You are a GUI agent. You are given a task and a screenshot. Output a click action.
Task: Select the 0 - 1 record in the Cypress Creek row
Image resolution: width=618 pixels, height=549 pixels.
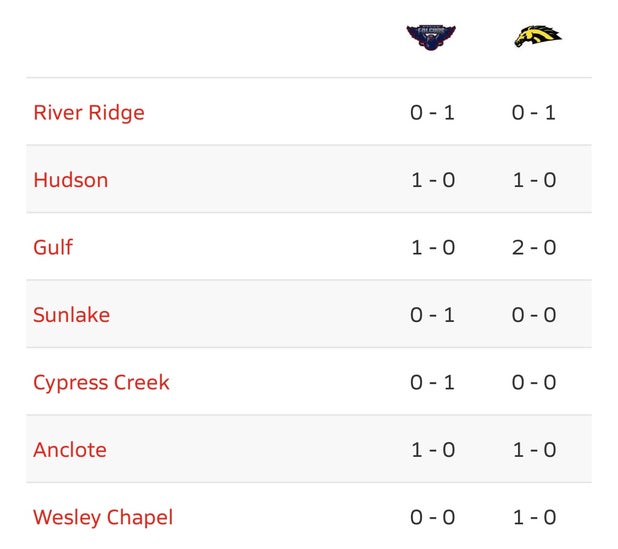[432, 382]
